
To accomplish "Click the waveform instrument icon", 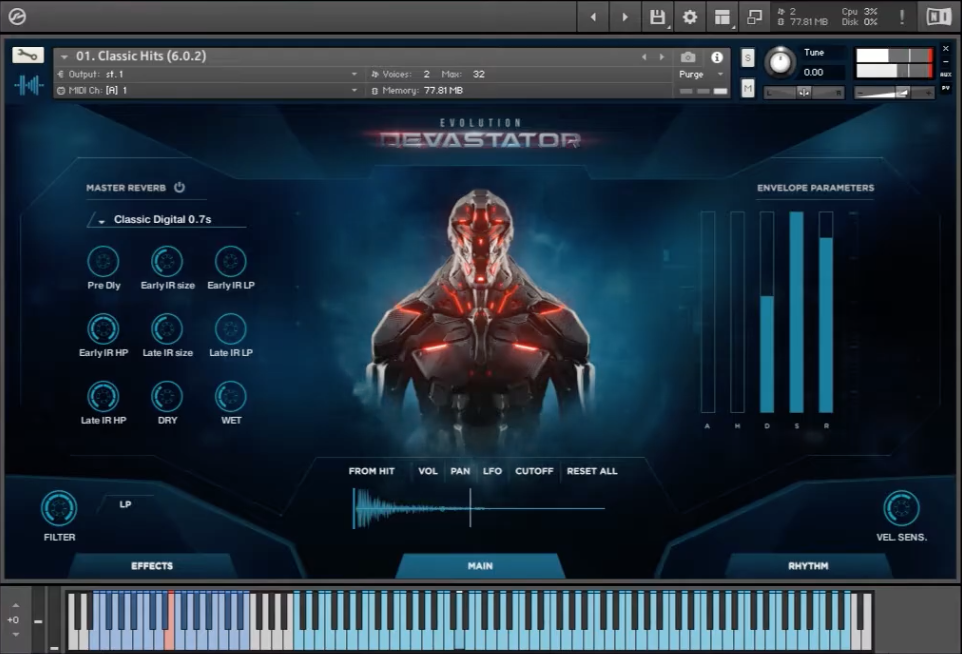I will click(x=28, y=85).
